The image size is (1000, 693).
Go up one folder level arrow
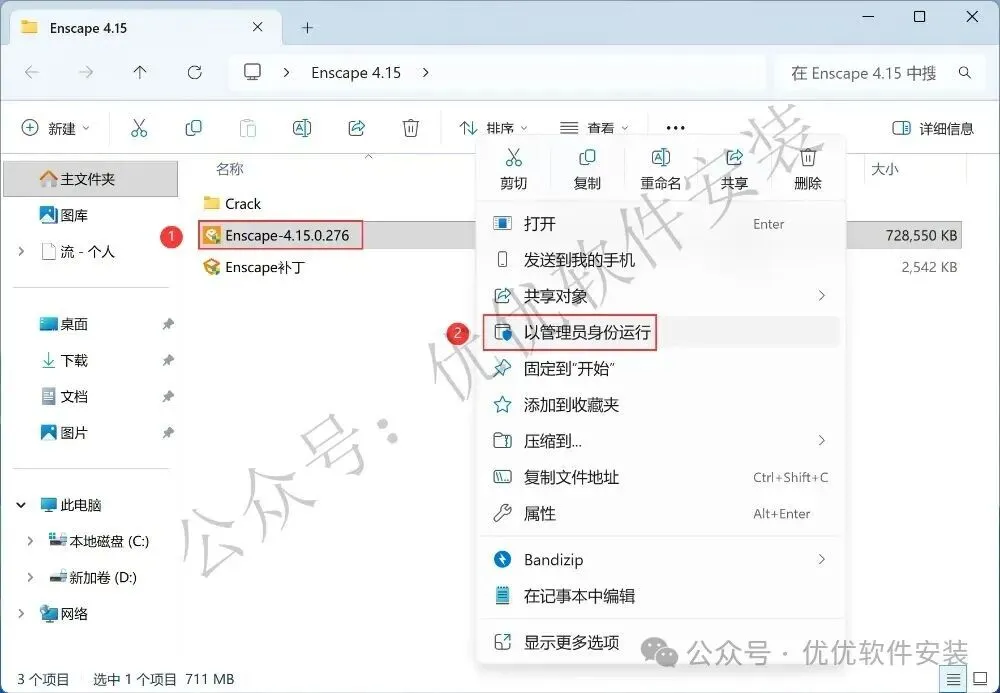click(x=140, y=73)
